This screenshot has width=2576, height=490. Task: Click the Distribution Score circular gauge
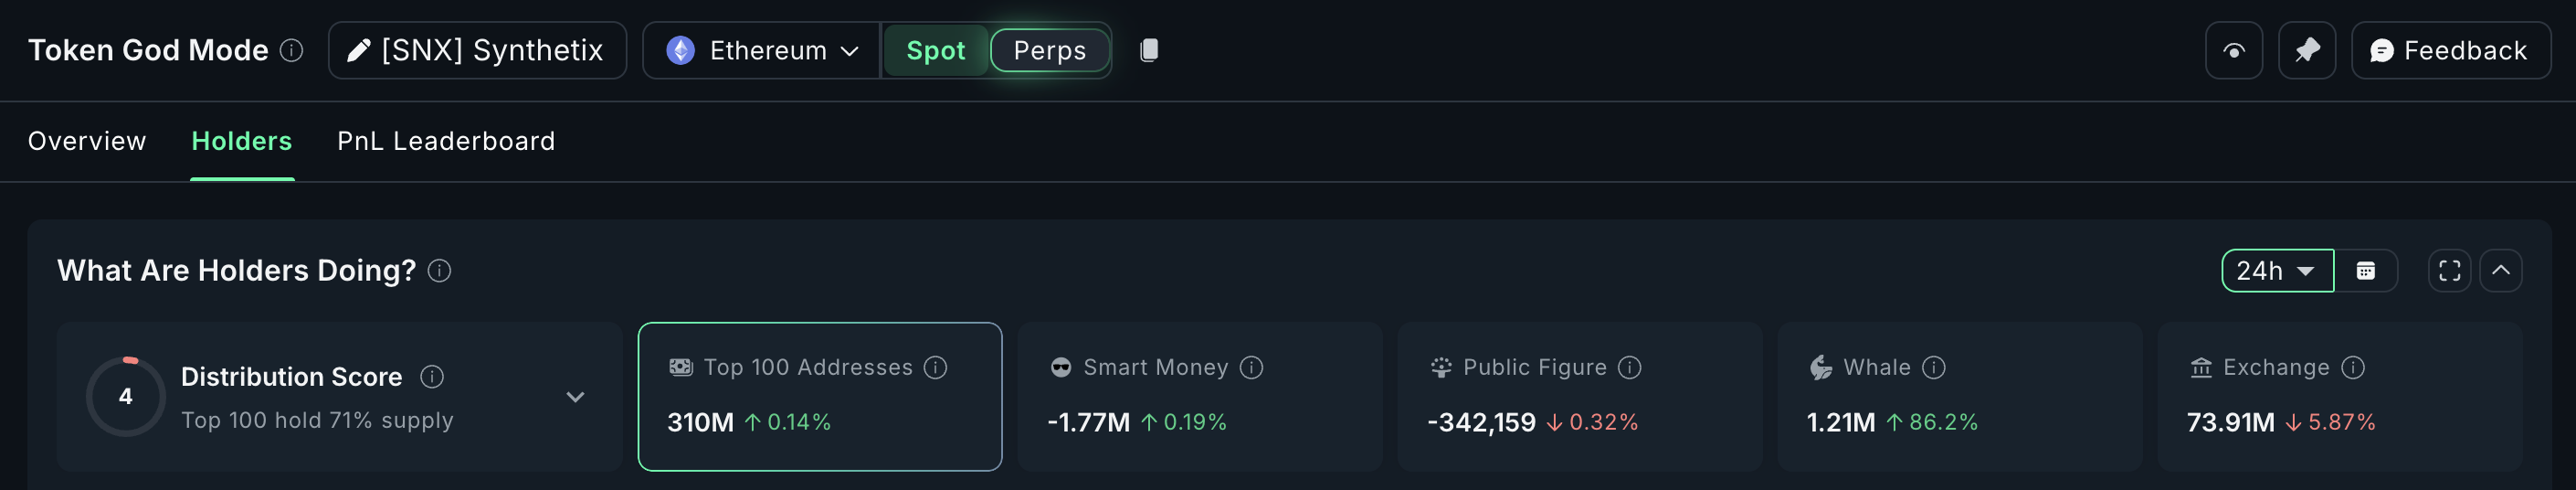pyautogui.click(x=126, y=397)
